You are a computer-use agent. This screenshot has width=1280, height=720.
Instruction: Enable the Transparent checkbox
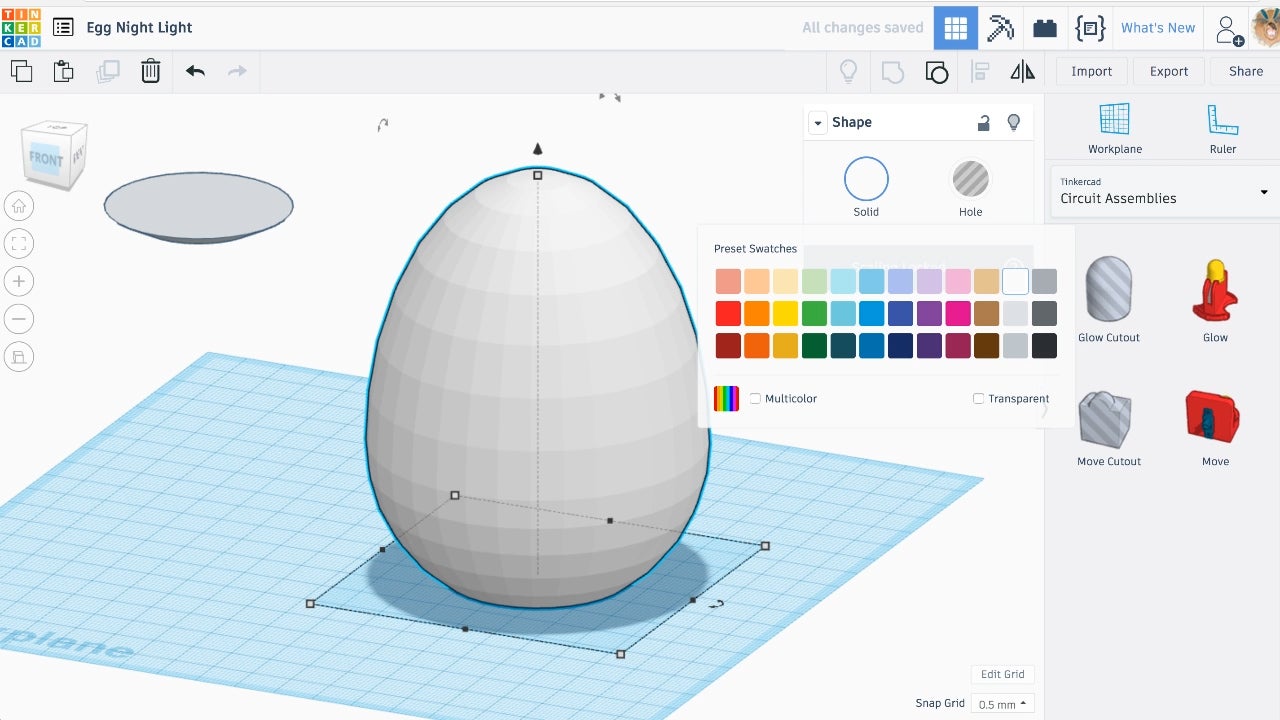click(x=979, y=399)
